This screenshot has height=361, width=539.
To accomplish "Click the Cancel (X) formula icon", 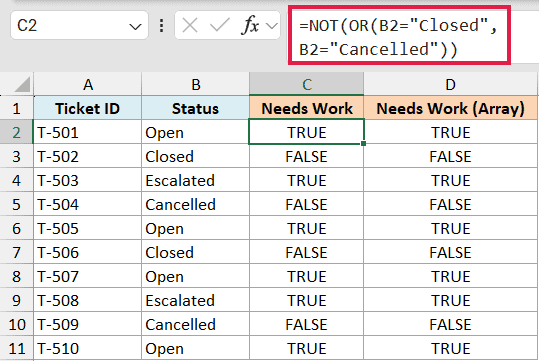I will point(190,25).
